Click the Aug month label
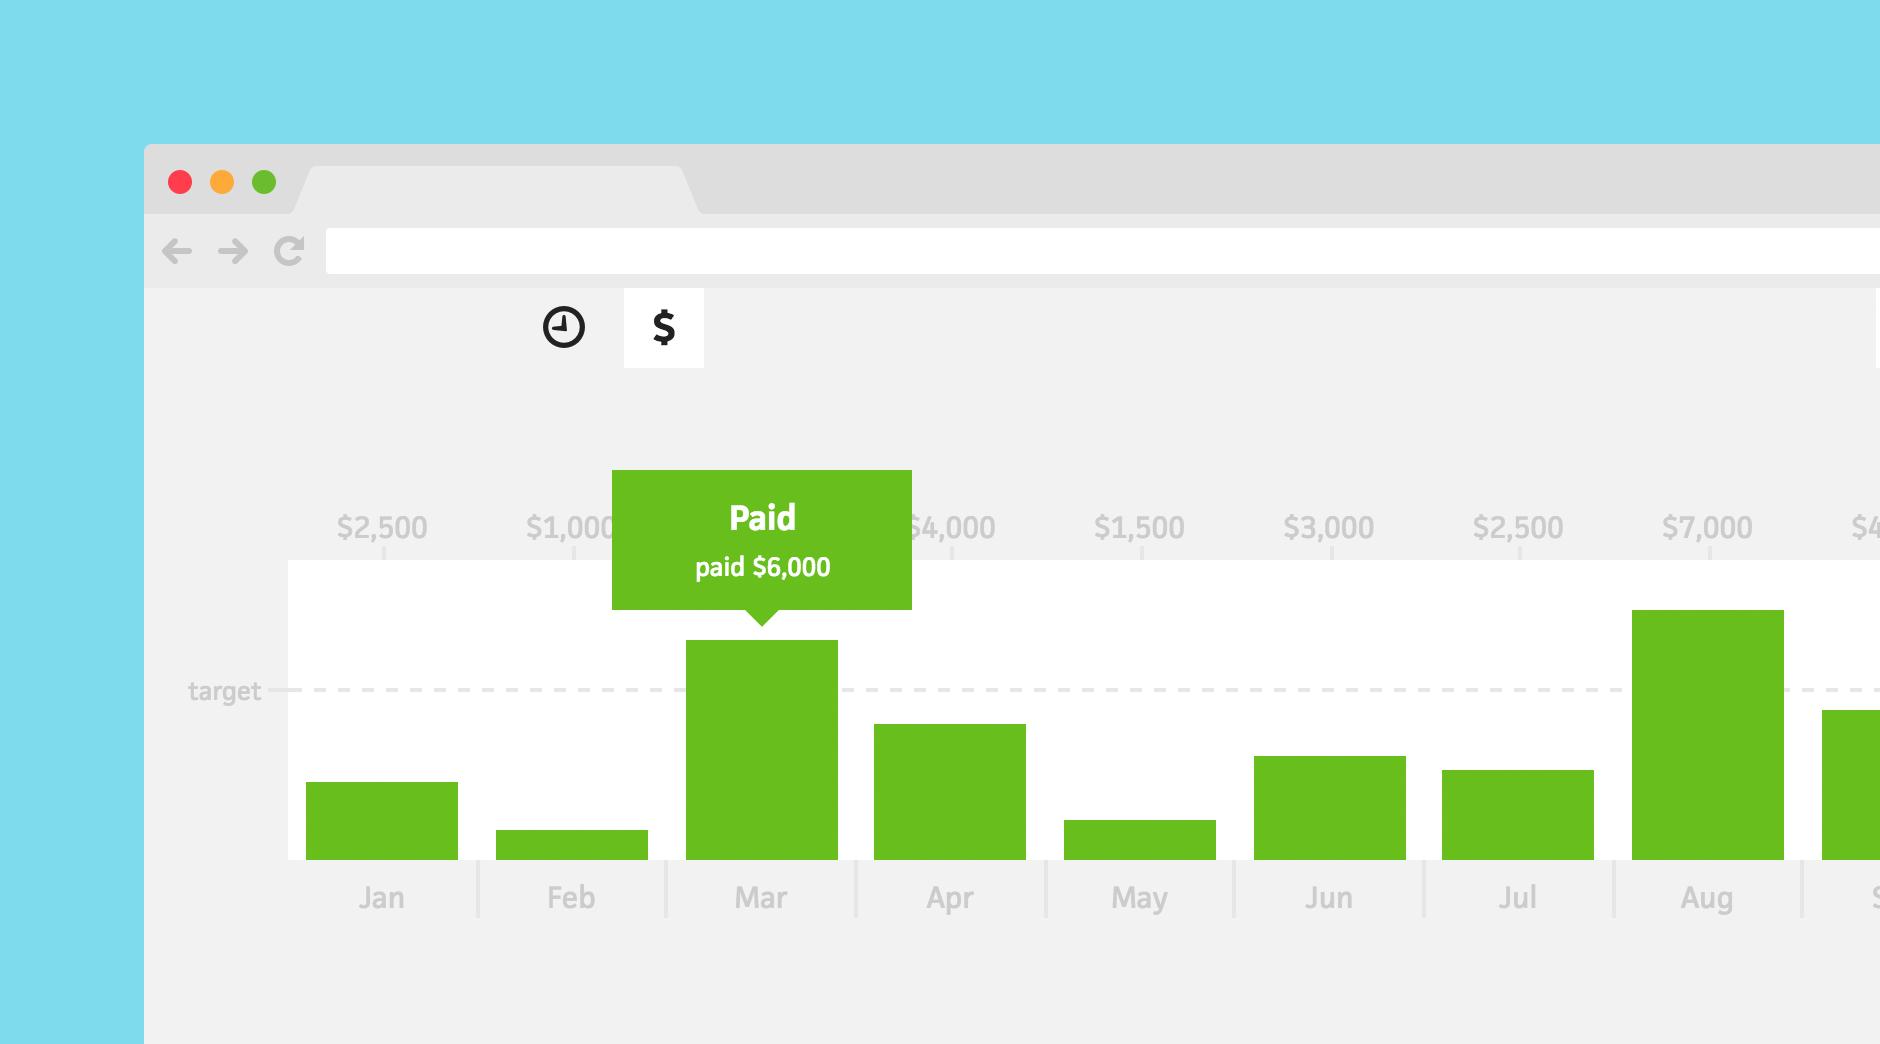Viewport: 1880px width, 1044px height. point(1707,898)
